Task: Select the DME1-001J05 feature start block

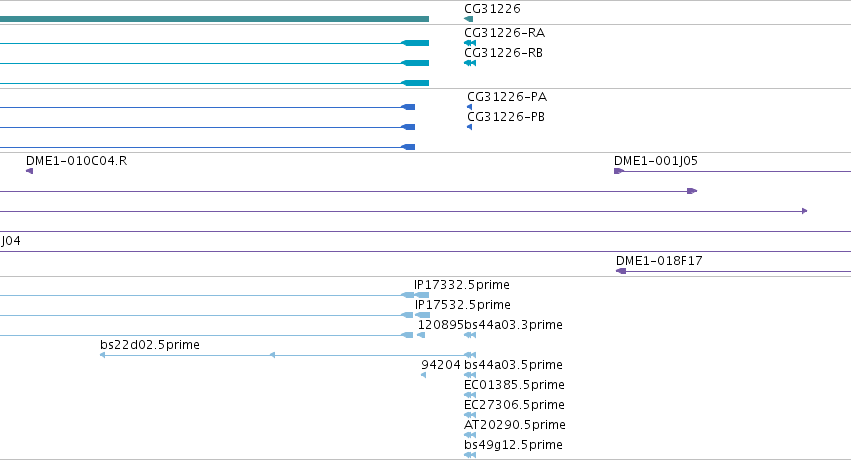Action: pos(618,171)
